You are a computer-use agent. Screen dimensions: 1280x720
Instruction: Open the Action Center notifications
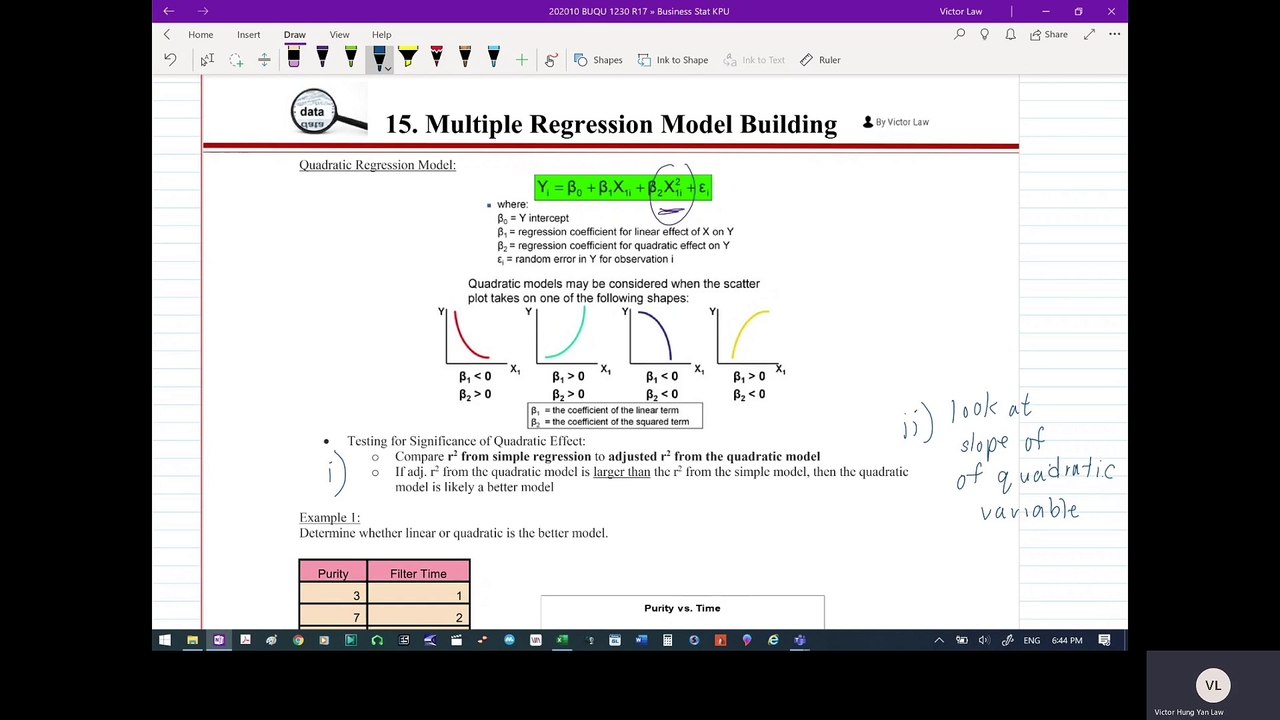(1104, 640)
